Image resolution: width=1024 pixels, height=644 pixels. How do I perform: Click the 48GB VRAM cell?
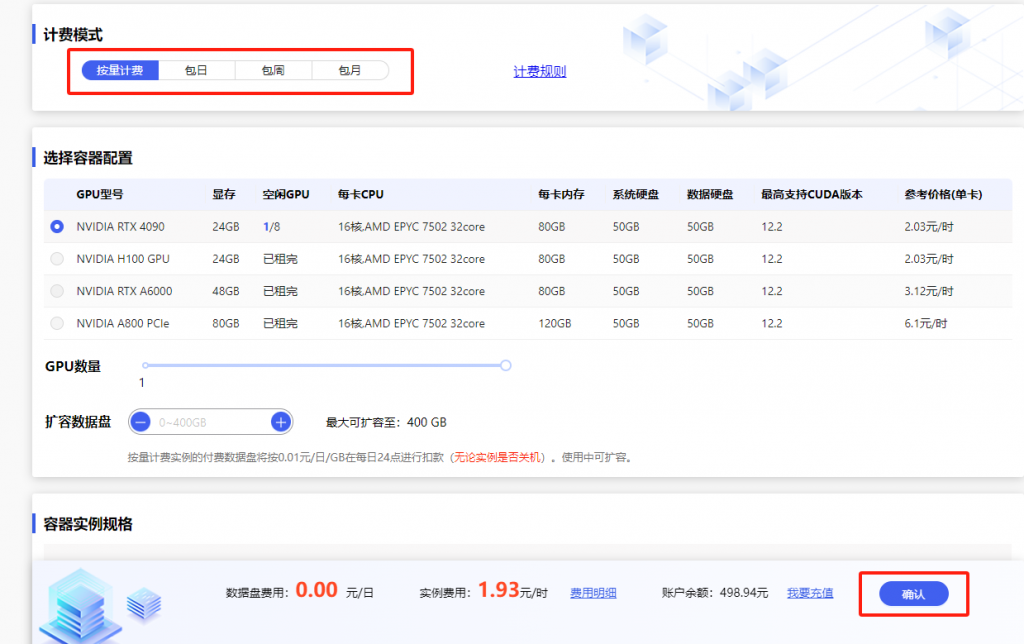225,291
